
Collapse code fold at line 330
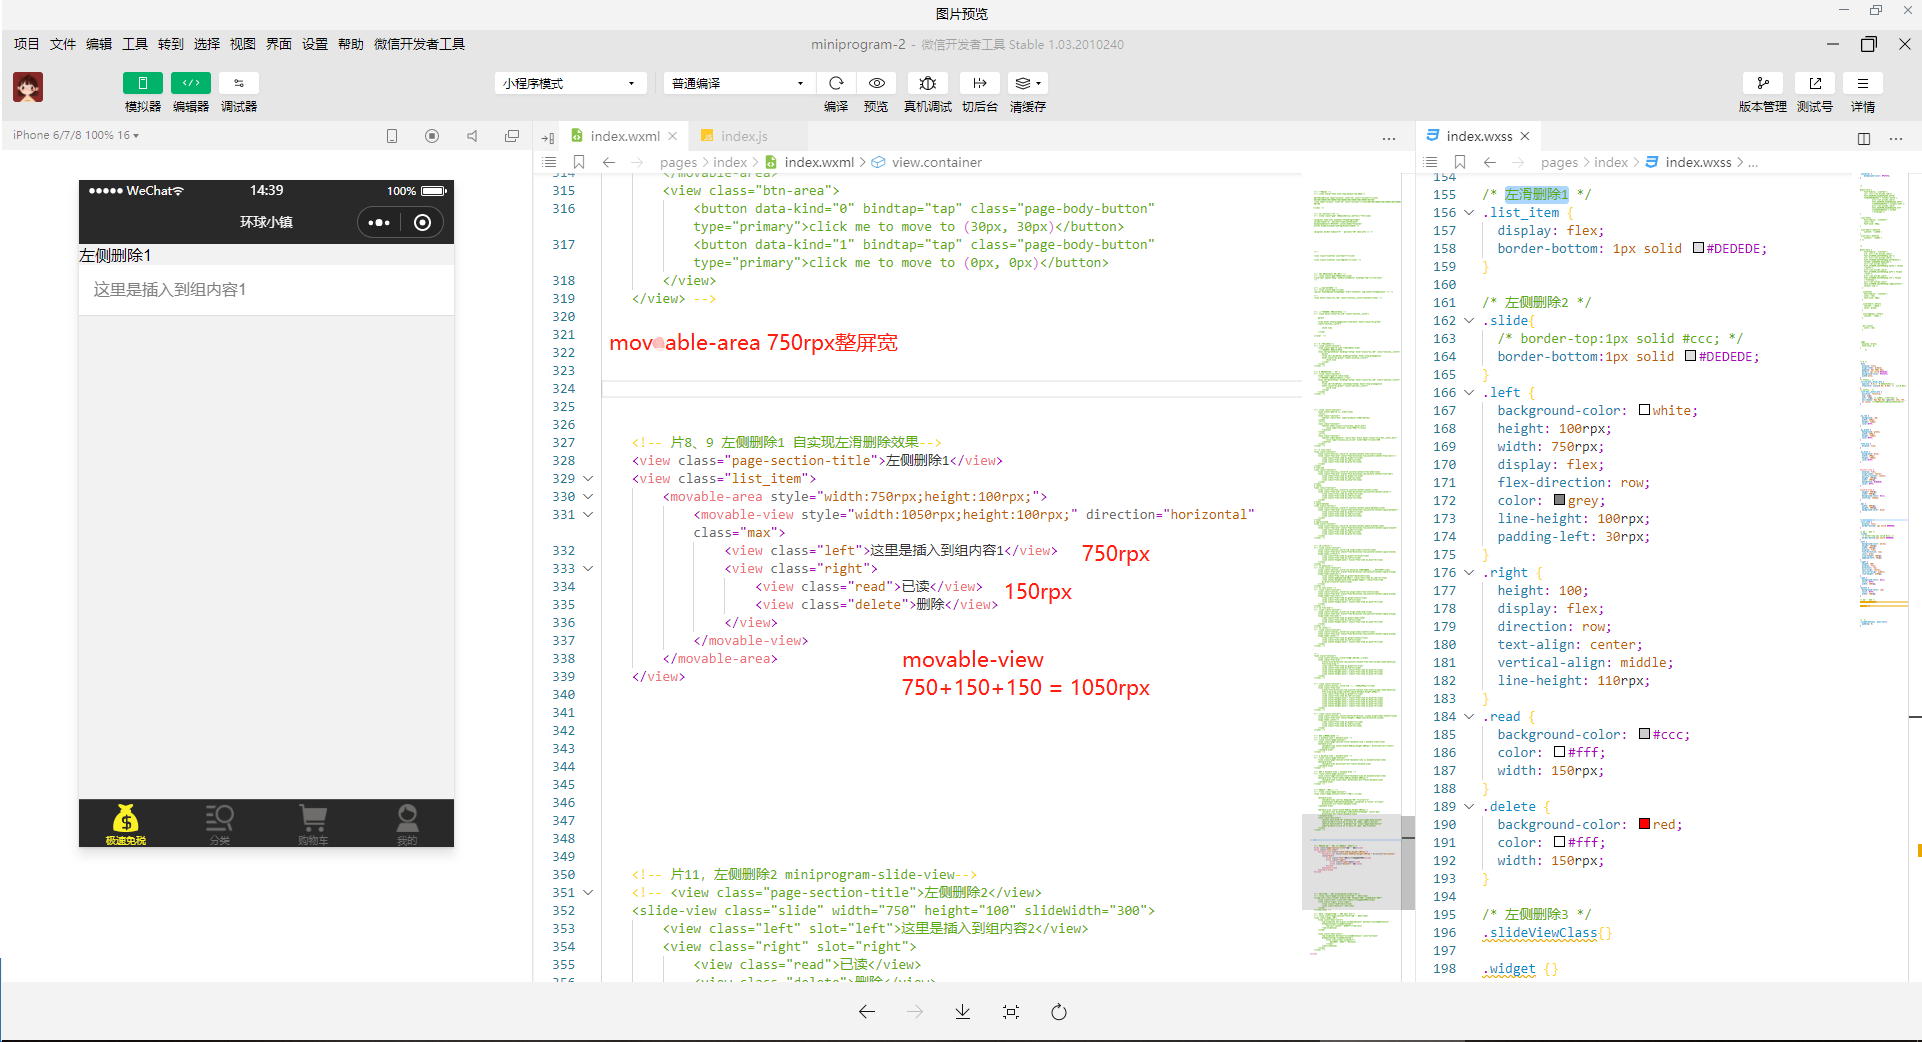click(x=588, y=497)
